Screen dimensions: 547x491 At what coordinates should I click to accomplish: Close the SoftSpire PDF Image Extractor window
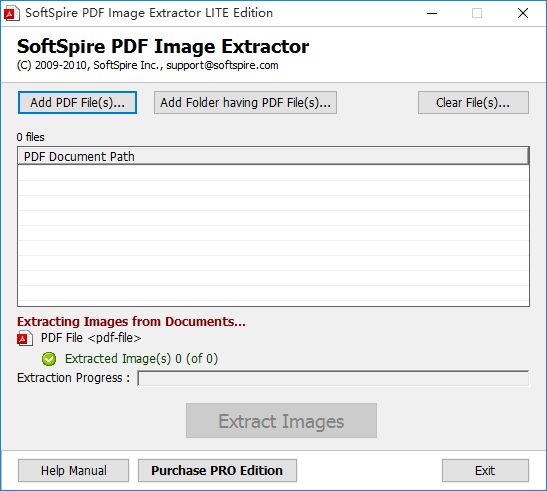[x=523, y=13]
